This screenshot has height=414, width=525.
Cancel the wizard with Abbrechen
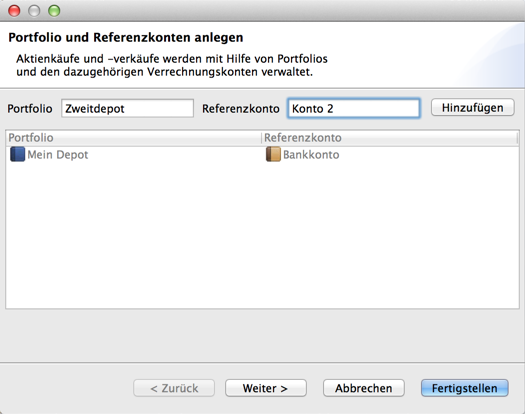coord(364,388)
